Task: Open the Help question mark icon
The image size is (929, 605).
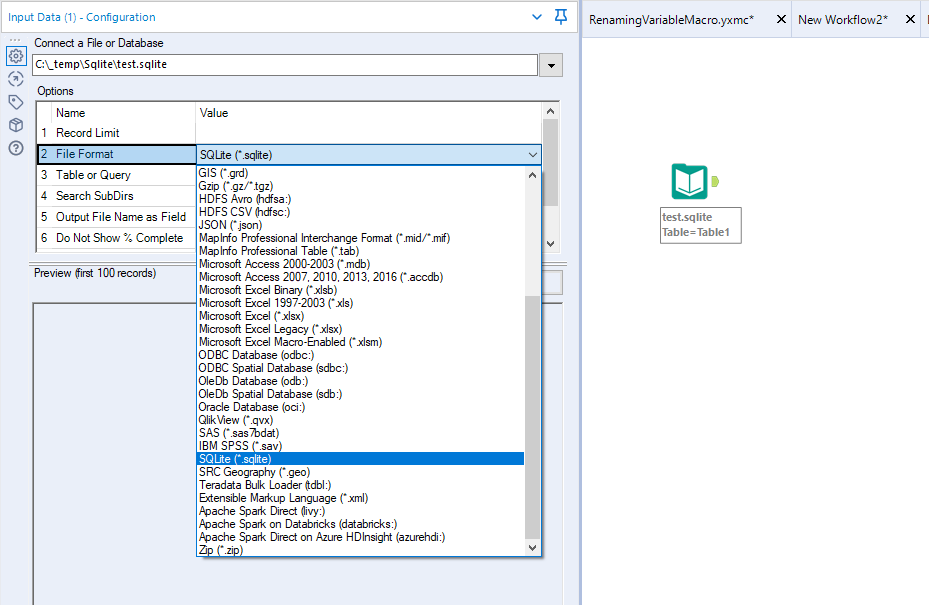Action: click(x=16, y=148)
